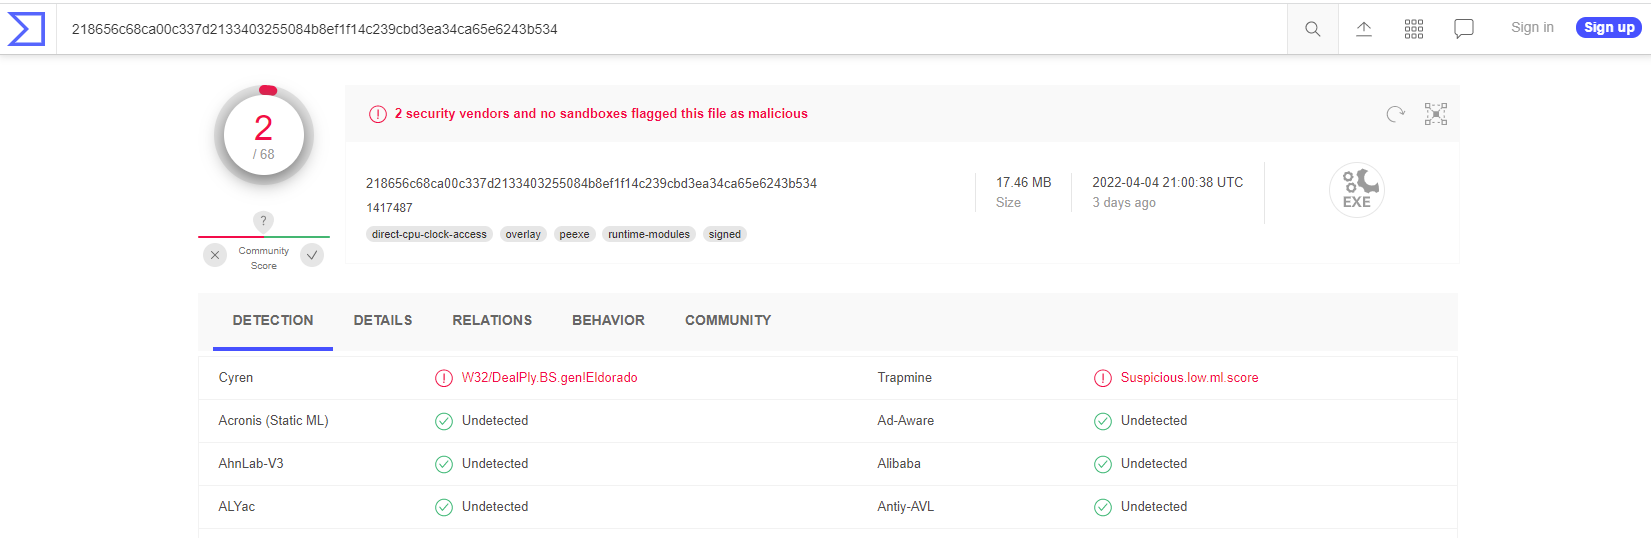Click the ALYac undetected check icon
Image resolution: width=1651 pixels, height=538 pixels.
coord(444,507)
